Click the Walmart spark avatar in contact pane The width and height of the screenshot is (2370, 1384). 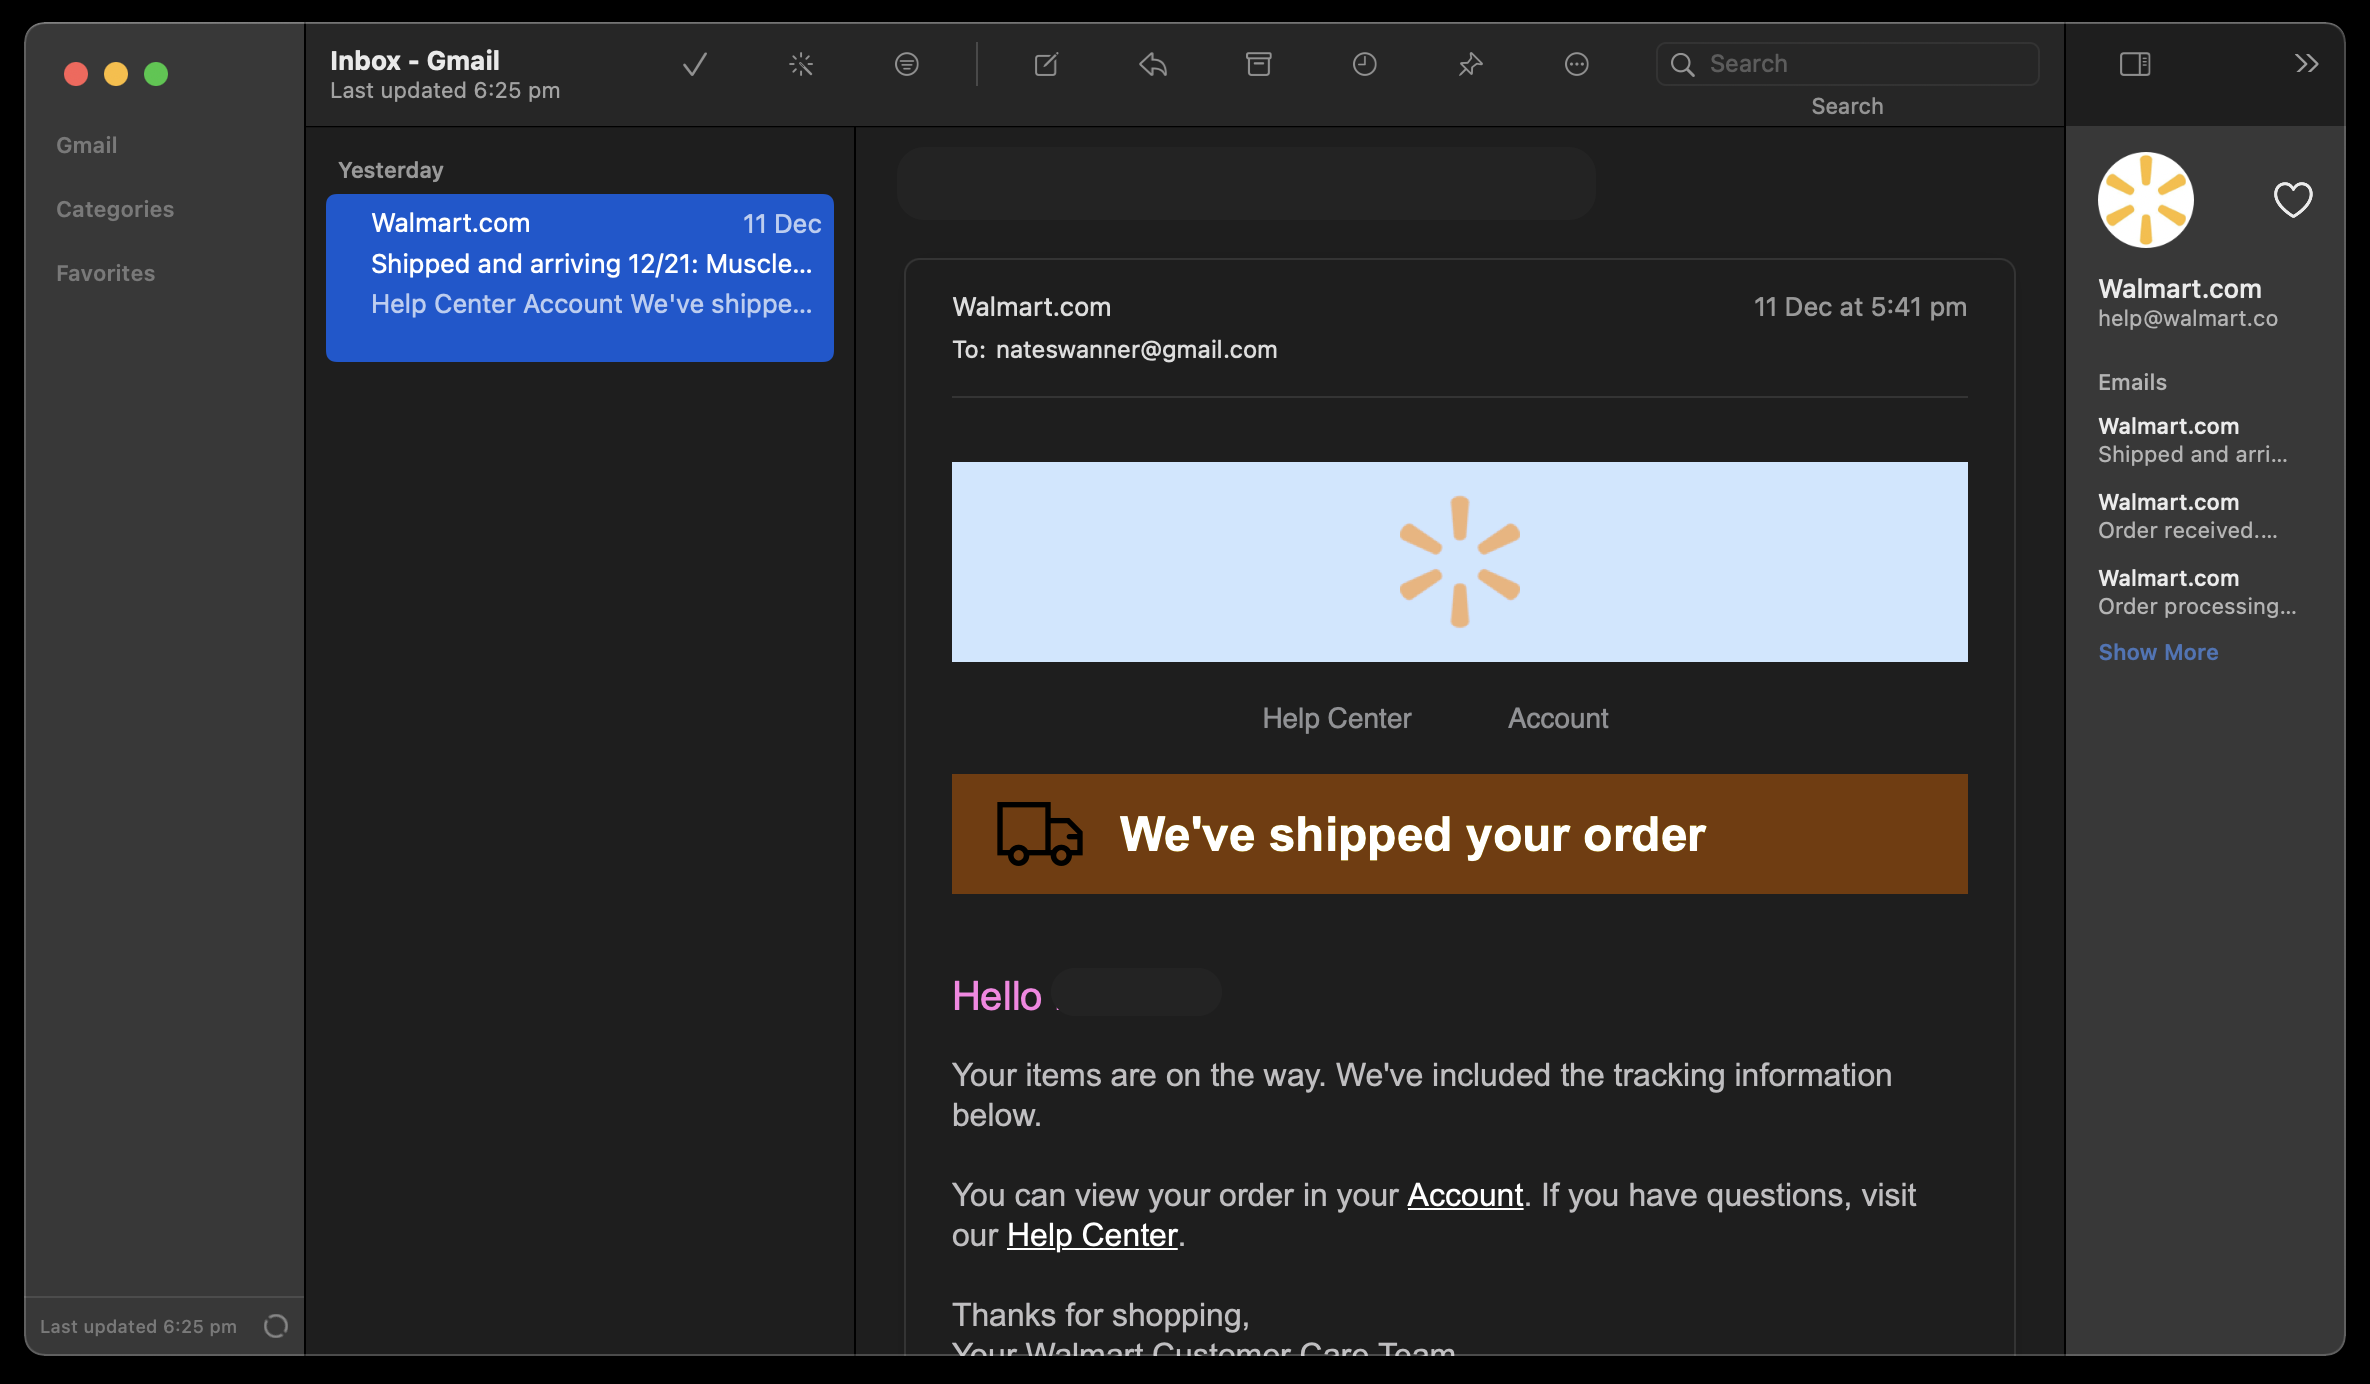(2146, 200)
